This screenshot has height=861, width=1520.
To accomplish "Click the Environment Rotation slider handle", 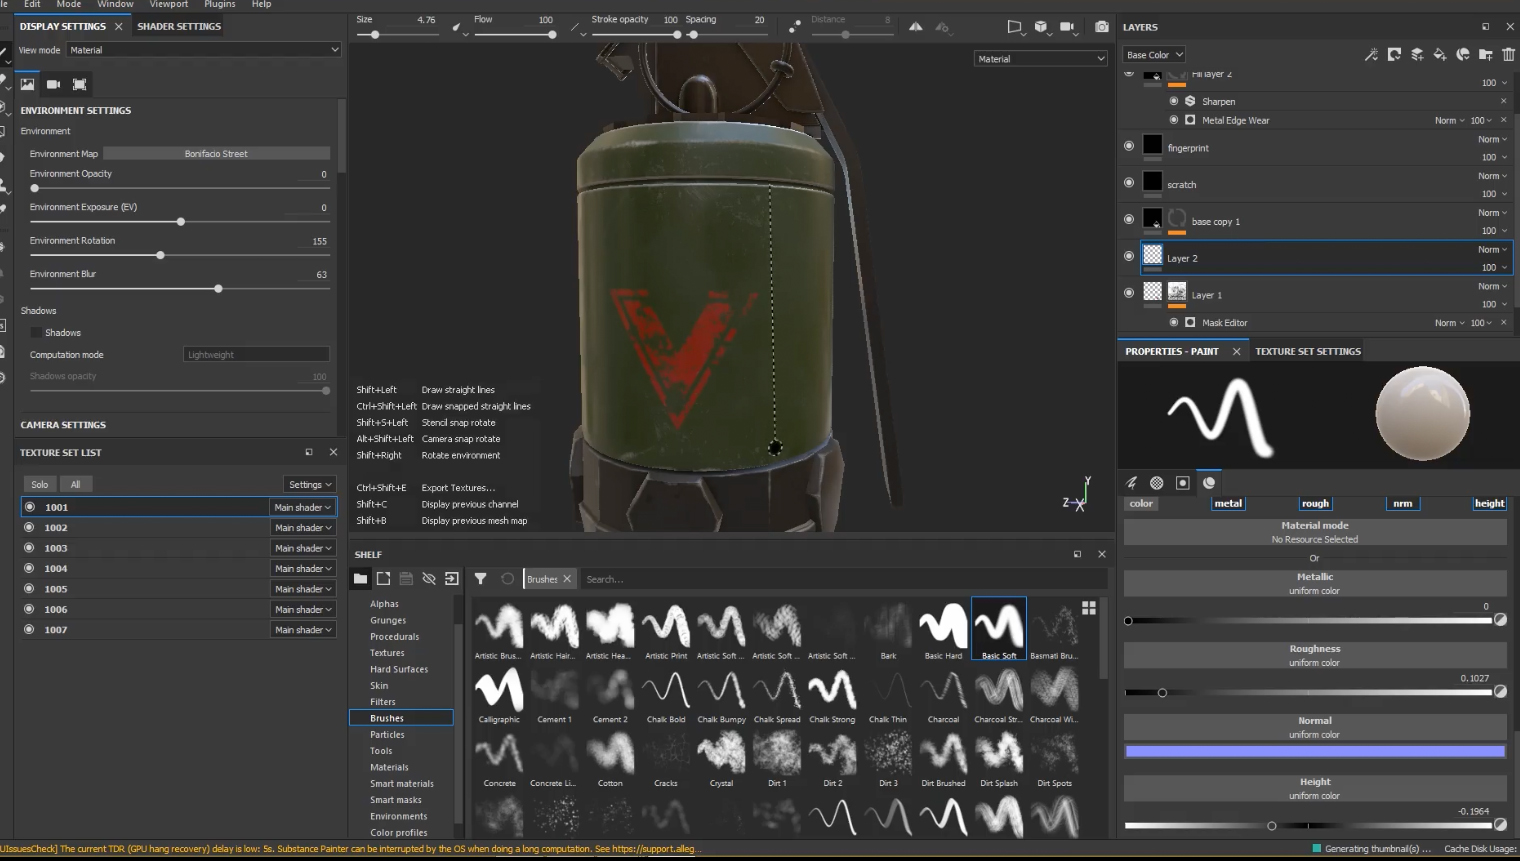I will [160, 256].
